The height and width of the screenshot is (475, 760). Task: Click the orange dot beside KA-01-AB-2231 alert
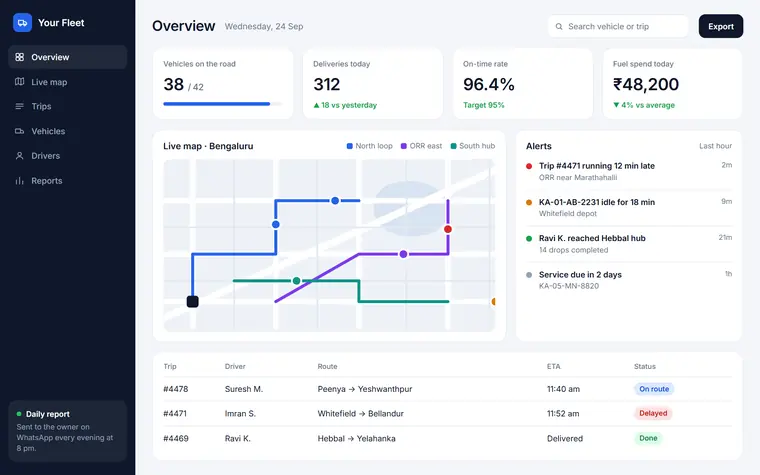(529, 203)
